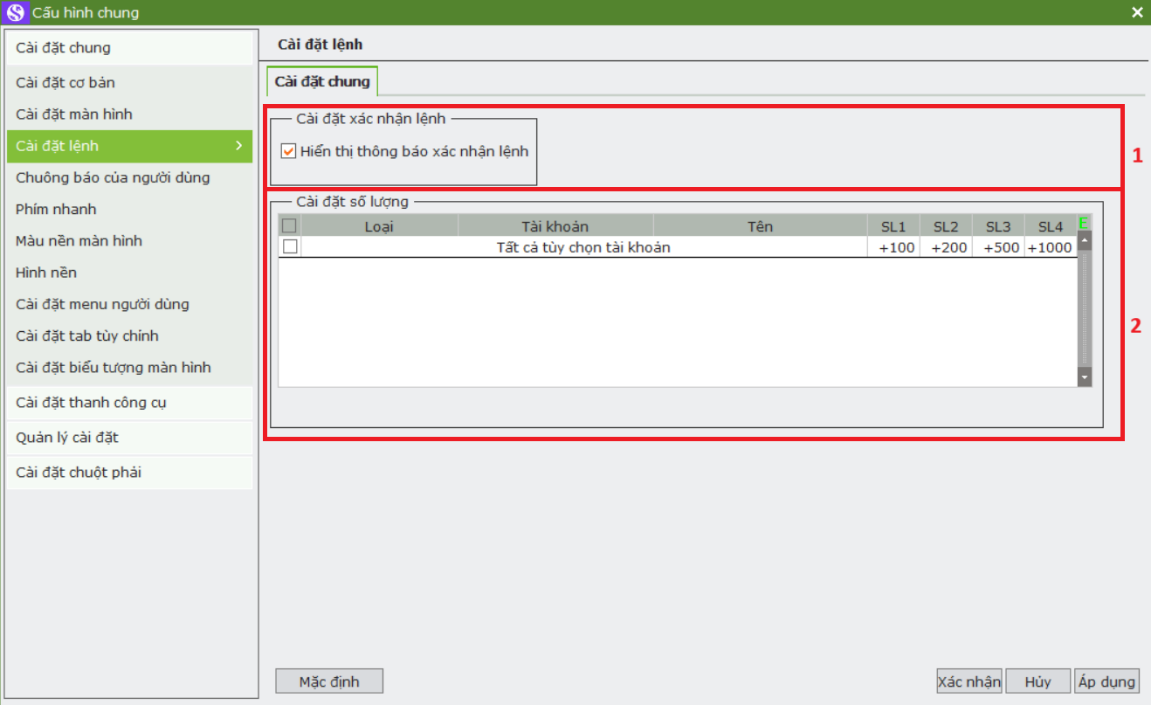Close the Cấu hình chung window
The height and width of the screenshot is (705, 1151).
pyautogui.click(x=1137, y=13)
